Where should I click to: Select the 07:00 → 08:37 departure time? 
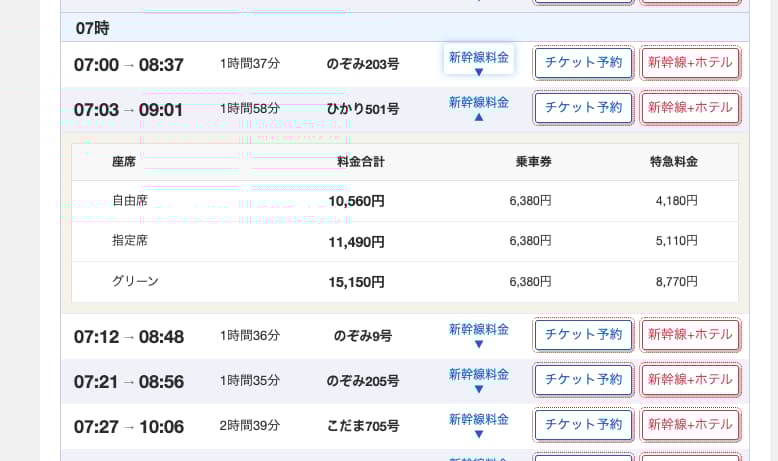tap(129, 65)
